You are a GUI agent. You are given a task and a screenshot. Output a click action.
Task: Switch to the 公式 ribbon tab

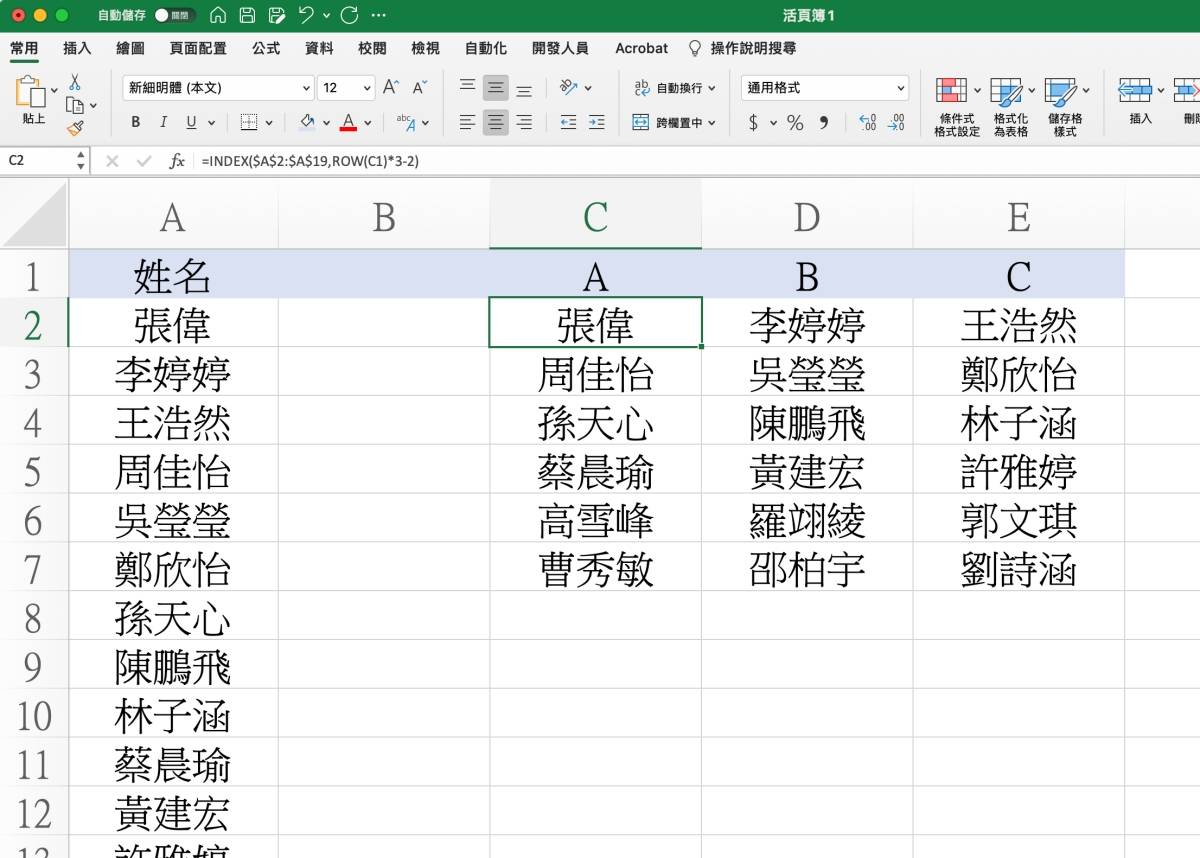pyautogui.click(x=265, y=47)
